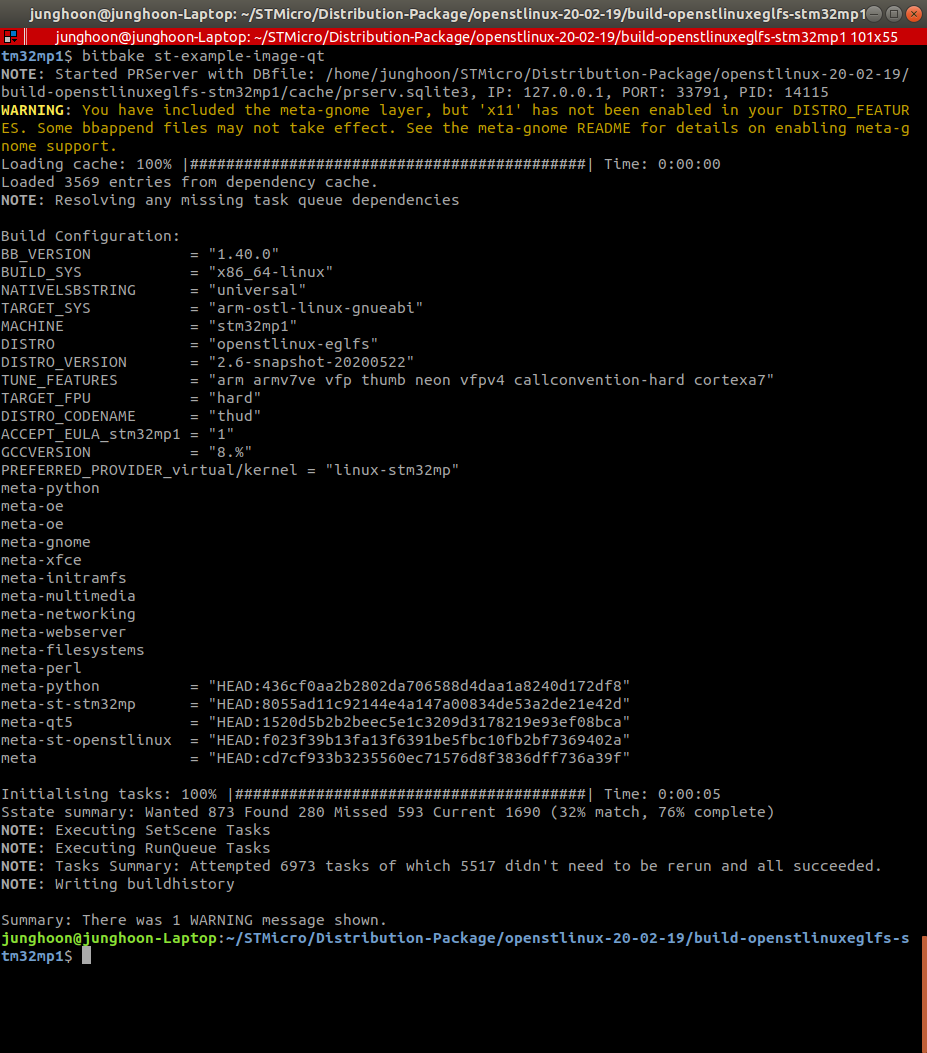The image size is (927, 1053).
Task: Click the TARGET_FPU value "hard"
Action: pos(234,398)
